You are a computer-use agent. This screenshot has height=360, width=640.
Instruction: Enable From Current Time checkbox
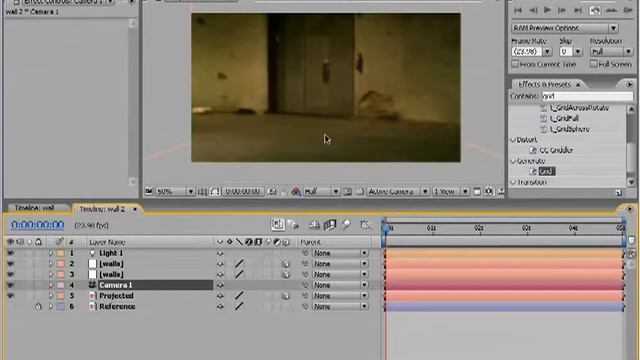[515, 64]
